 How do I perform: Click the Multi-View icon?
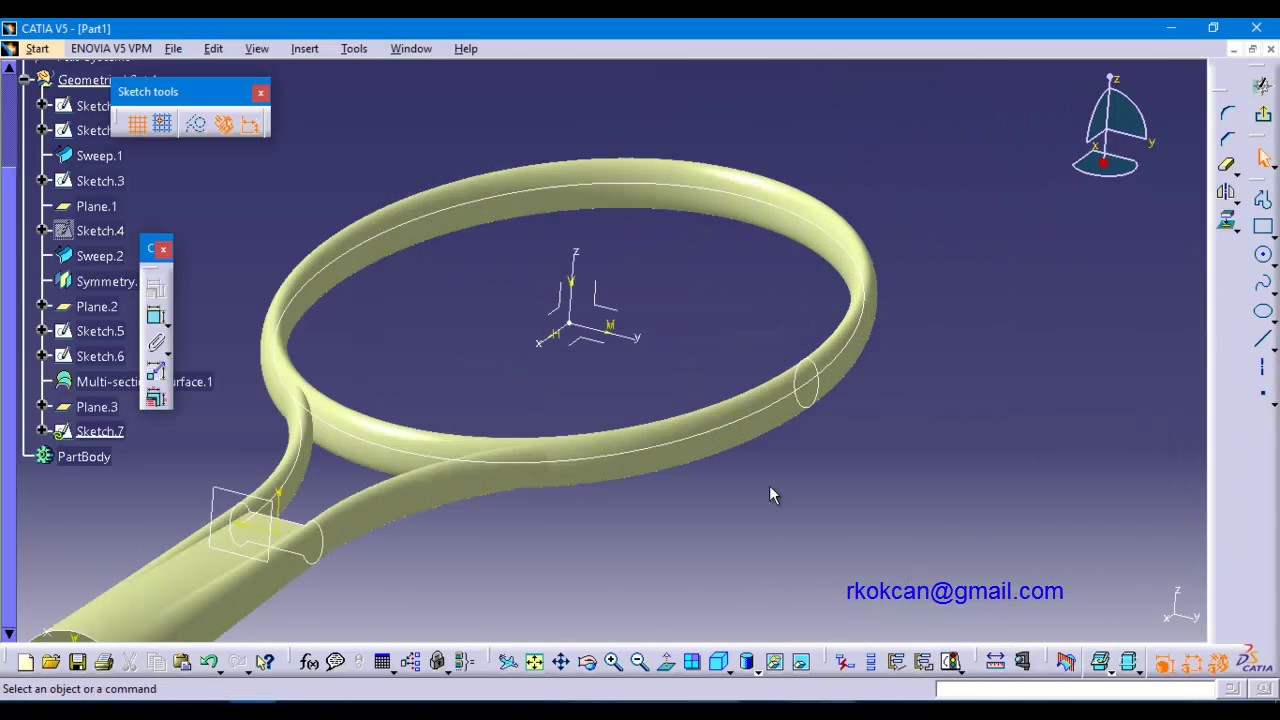point(692,662)
